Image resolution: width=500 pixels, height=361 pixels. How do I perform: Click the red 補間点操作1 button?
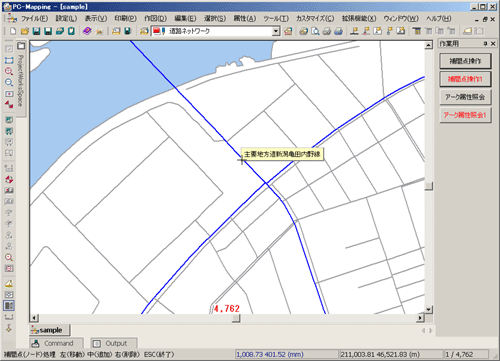(465, 79)
